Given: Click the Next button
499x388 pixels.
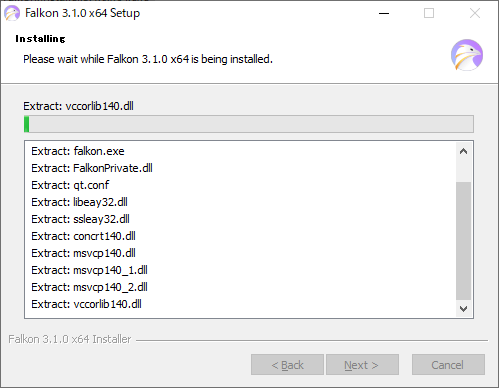Looking at the screenshot, I should 362,365.
